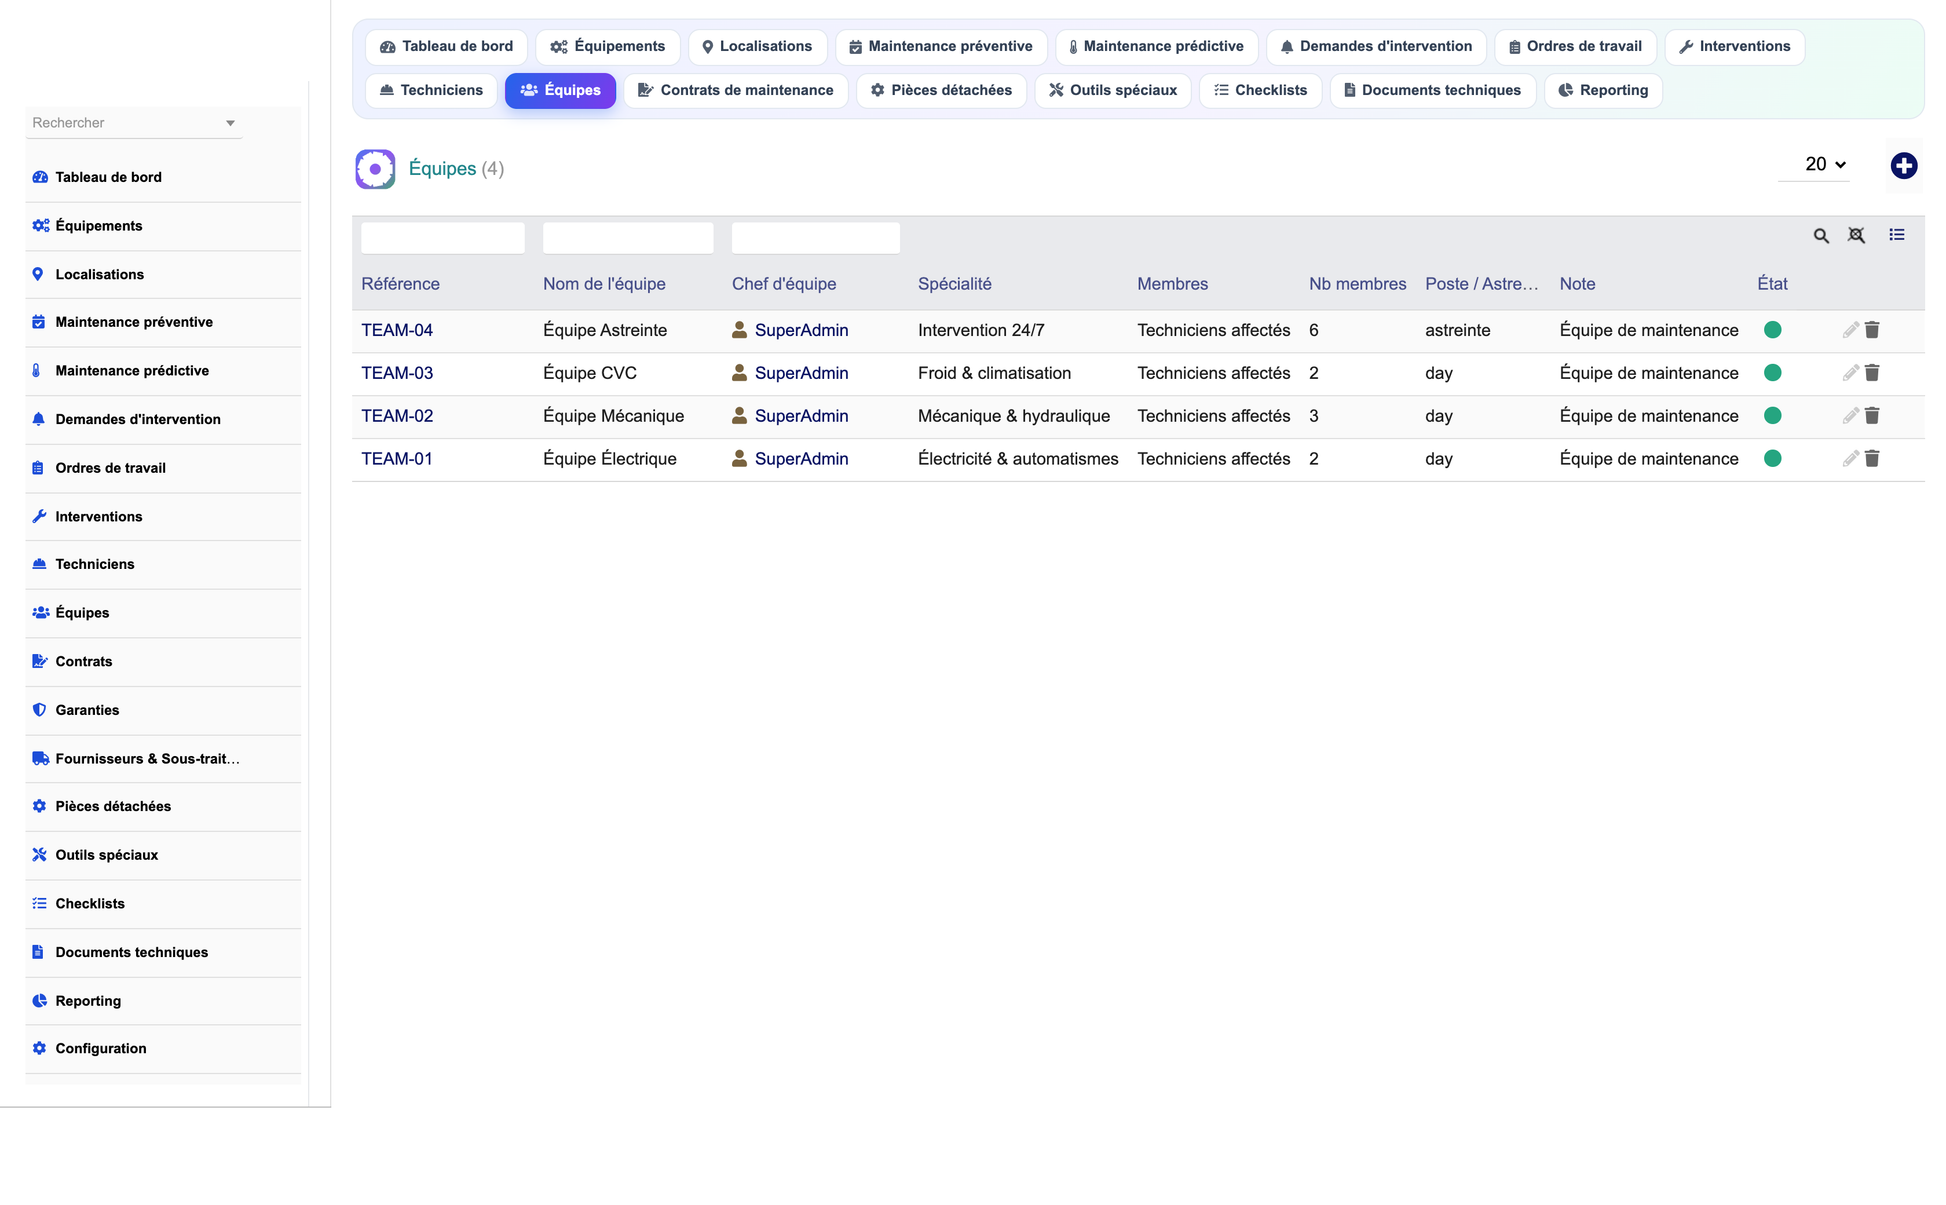Switch to Outils spéciaux top tab
This screenshot has height=1205, width=1946.
1112,91
